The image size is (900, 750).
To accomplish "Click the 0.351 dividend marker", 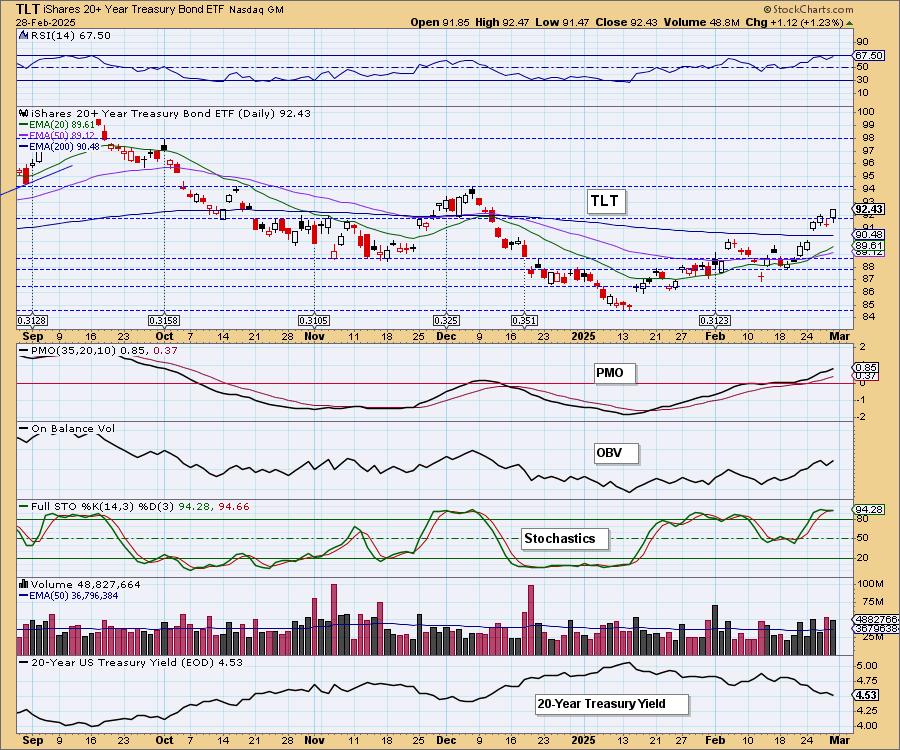I will (x=524, y=320).
